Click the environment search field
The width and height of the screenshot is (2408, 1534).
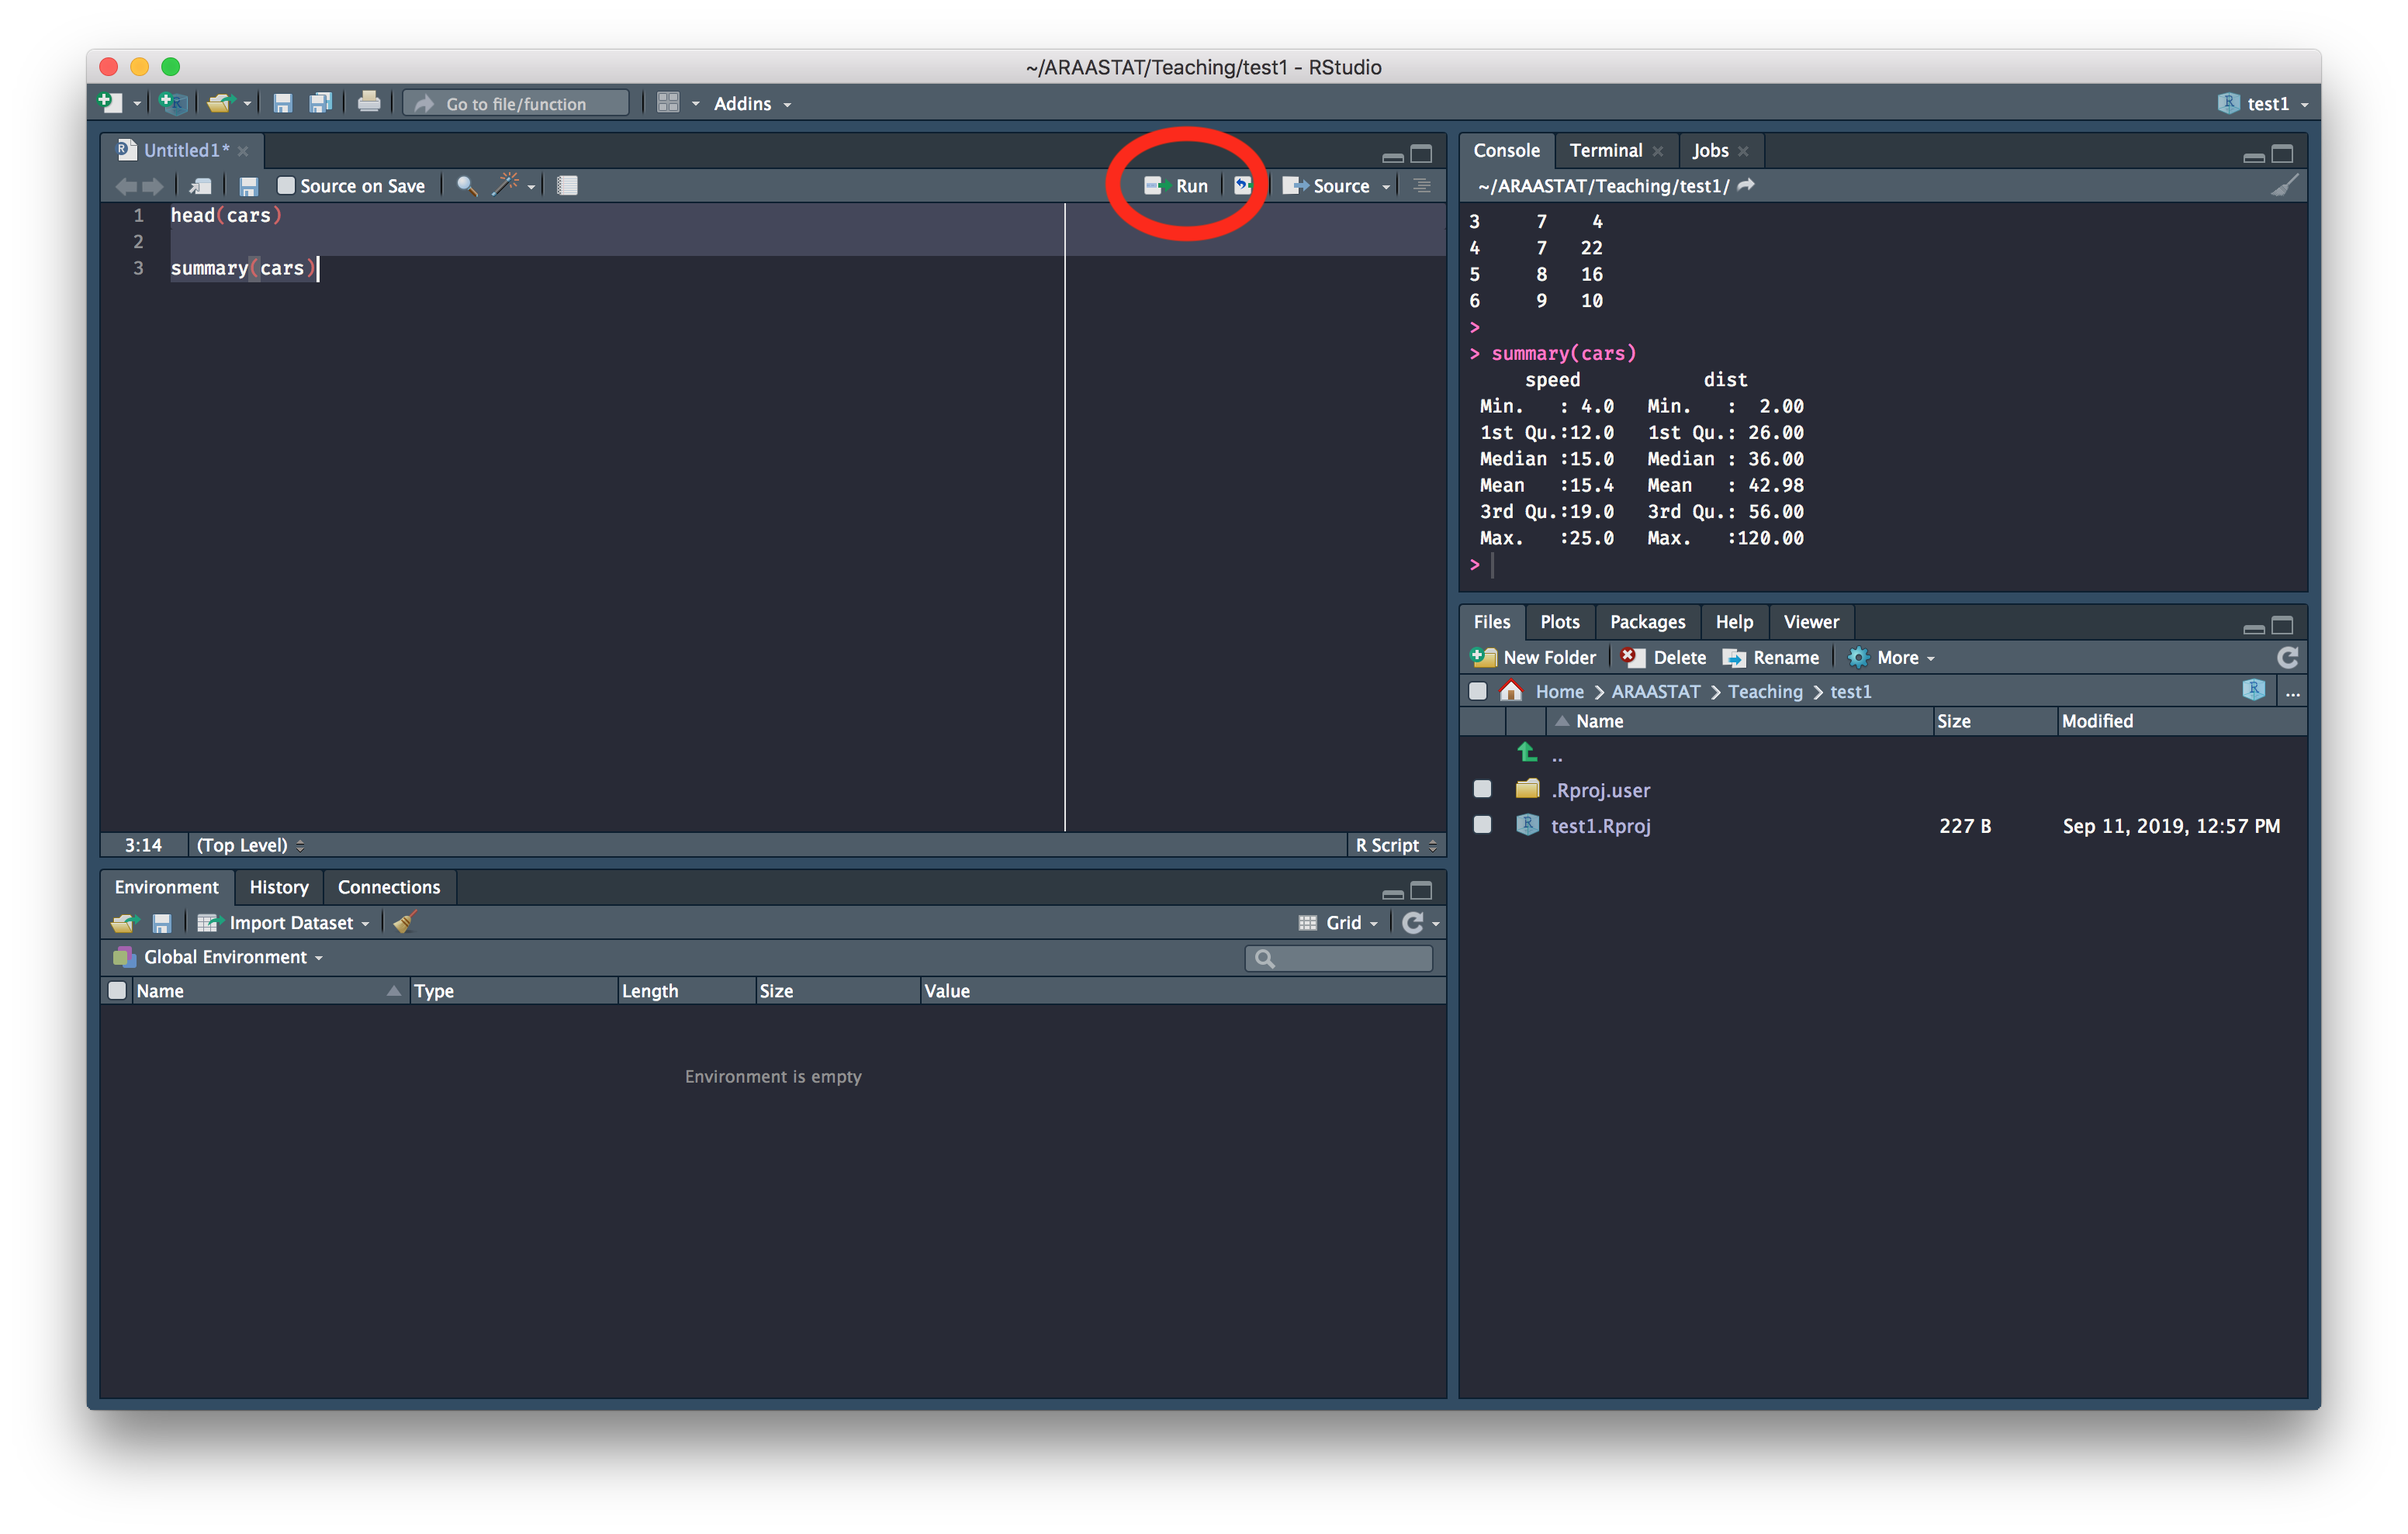(x=1350, y=958)
